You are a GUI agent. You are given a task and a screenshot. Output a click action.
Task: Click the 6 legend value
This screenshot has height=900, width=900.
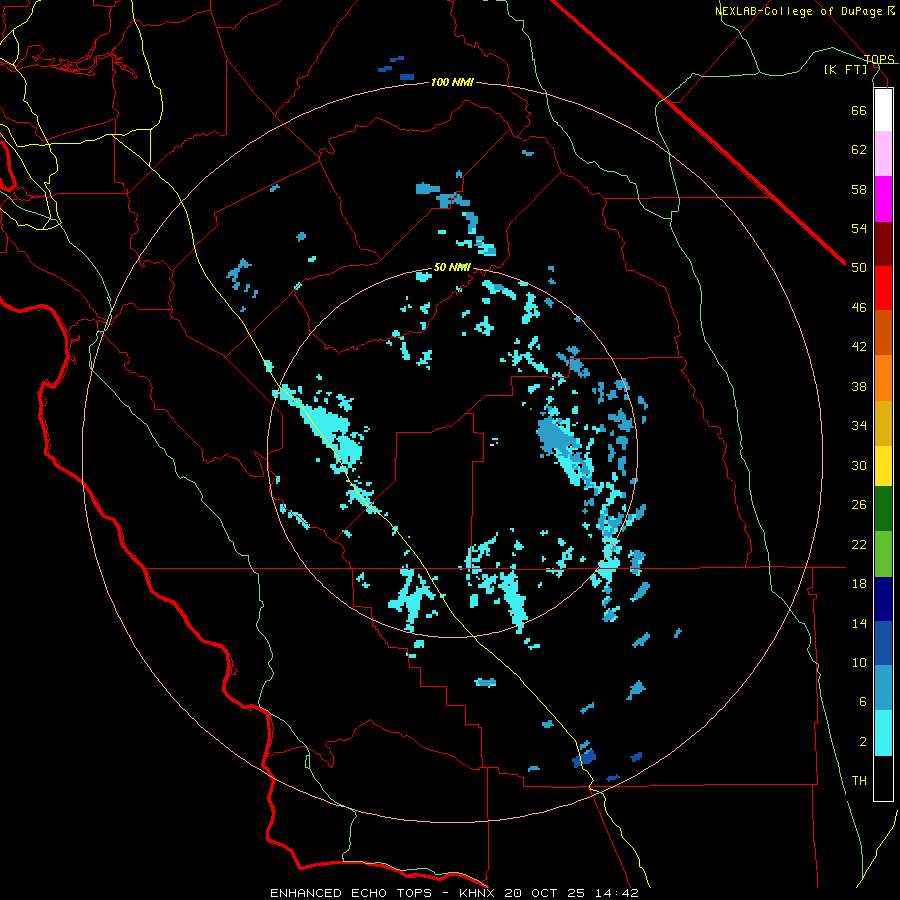pos(863,702)
